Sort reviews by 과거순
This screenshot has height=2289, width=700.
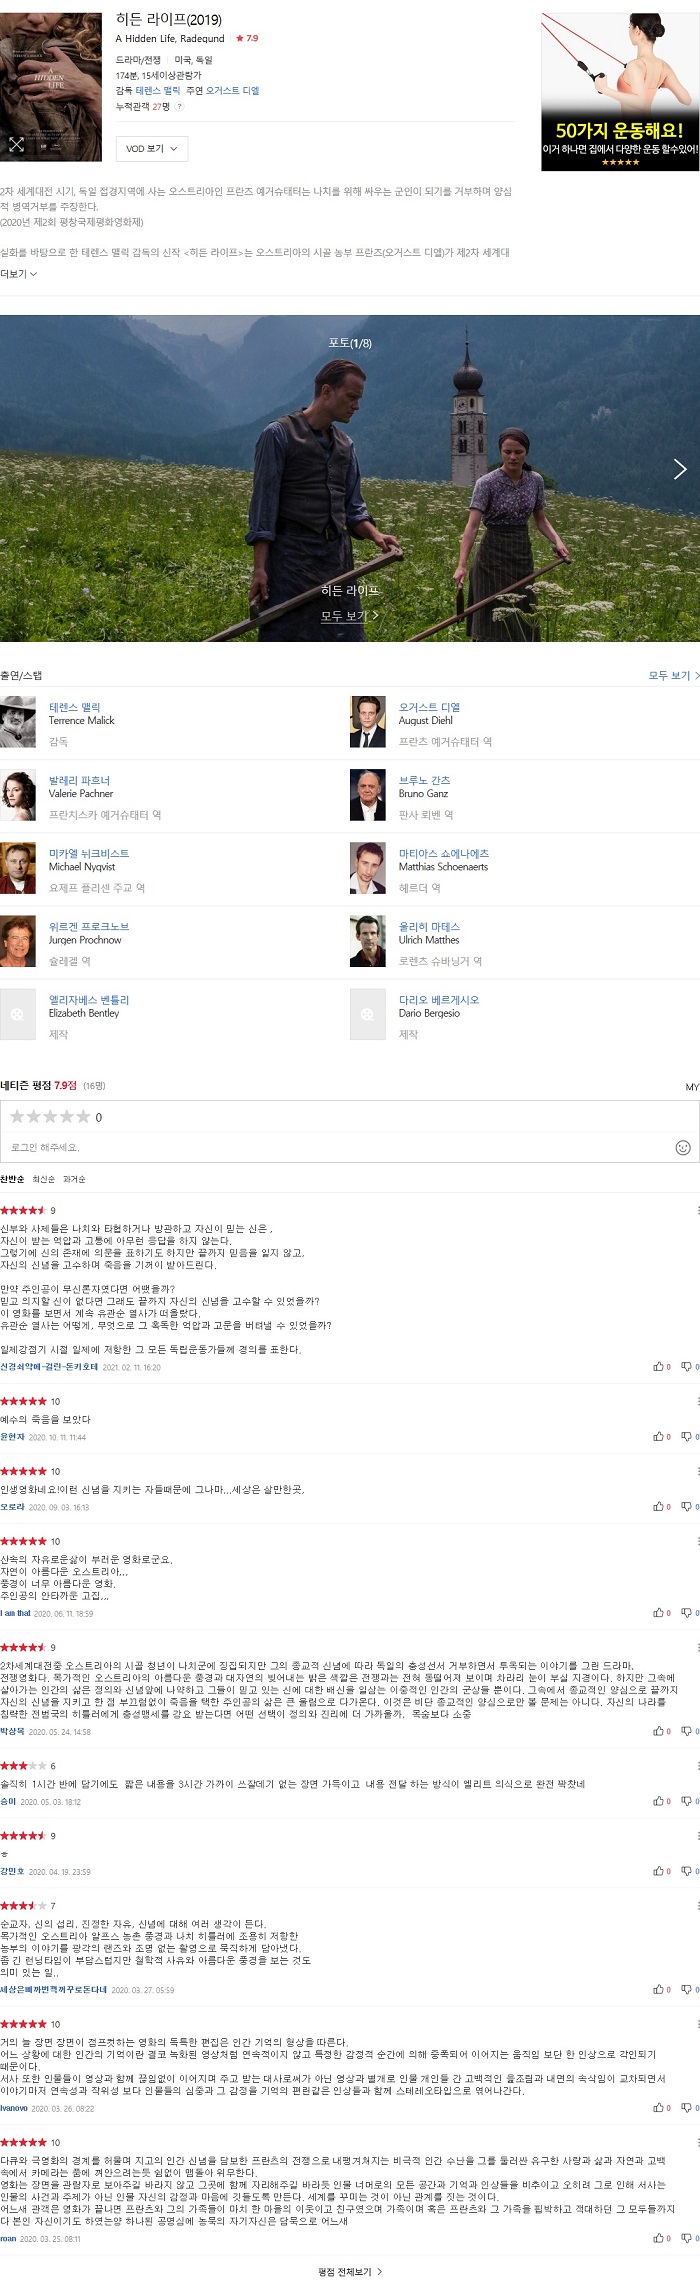click(x=74, y=1179)
